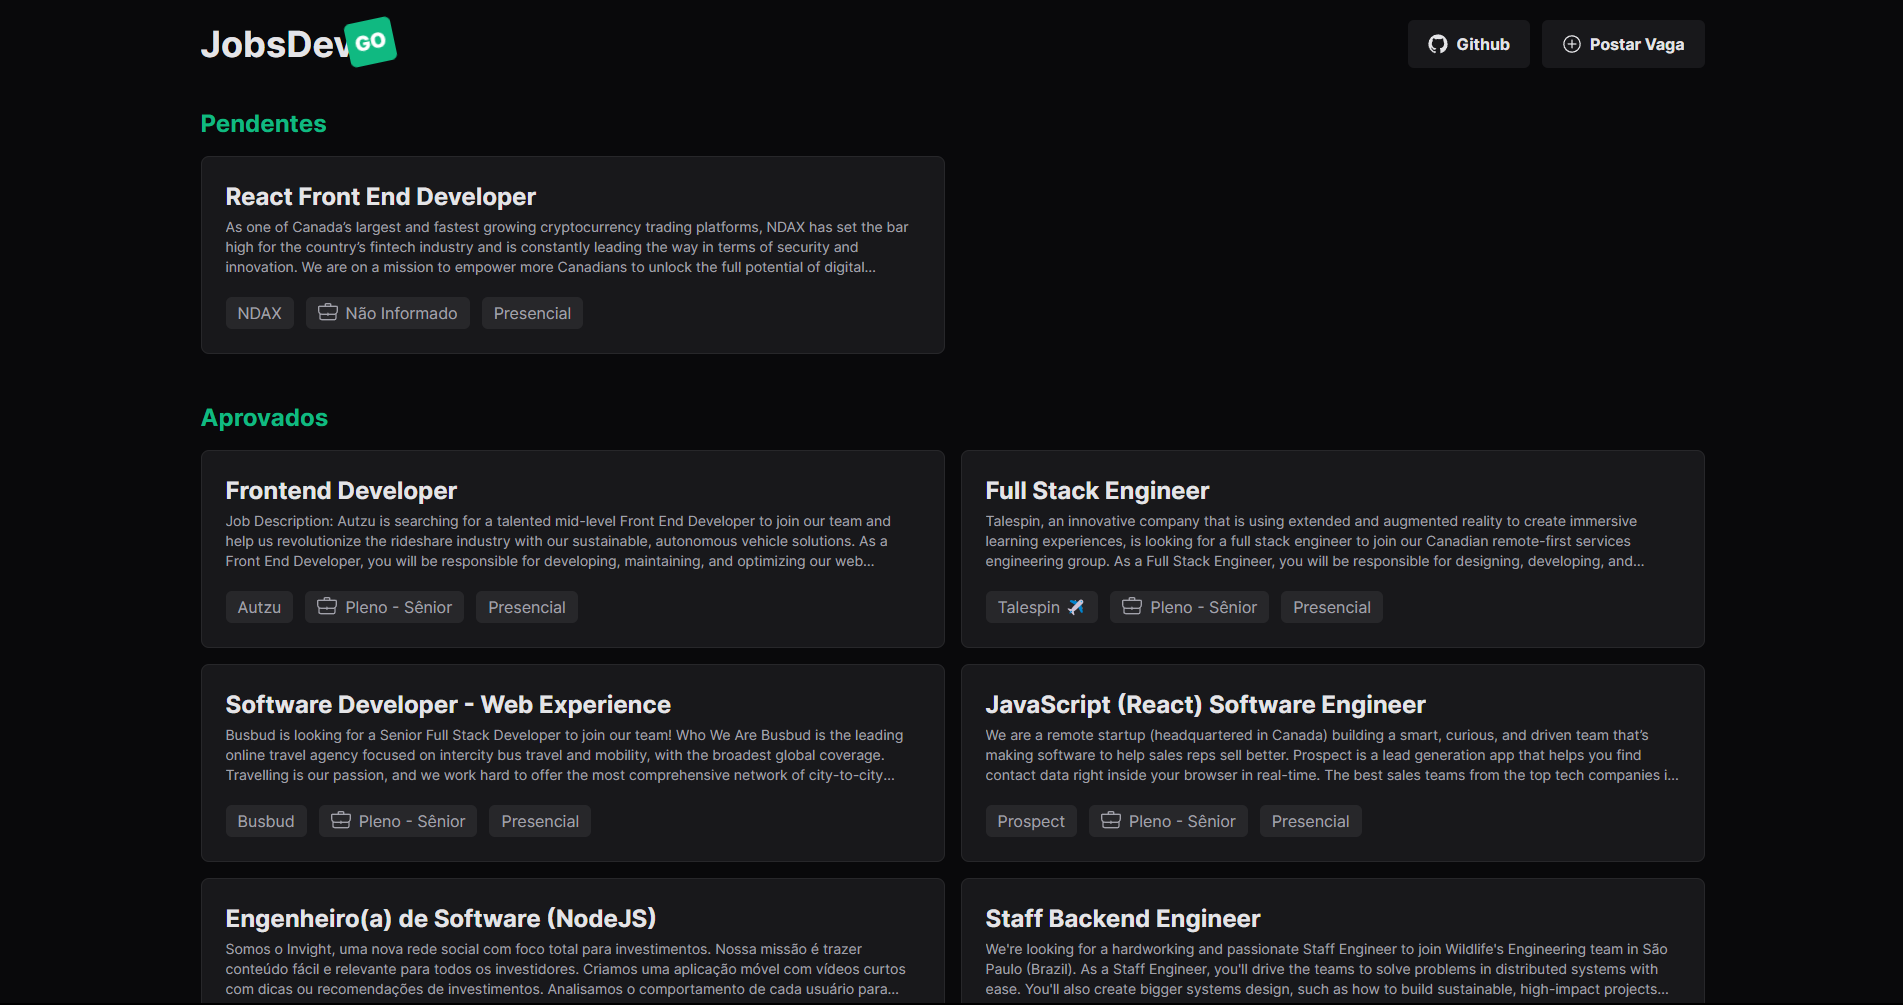
Task: Click Pleno - Sênior tag in Talespin card
Action: (x=1190, y=607)
